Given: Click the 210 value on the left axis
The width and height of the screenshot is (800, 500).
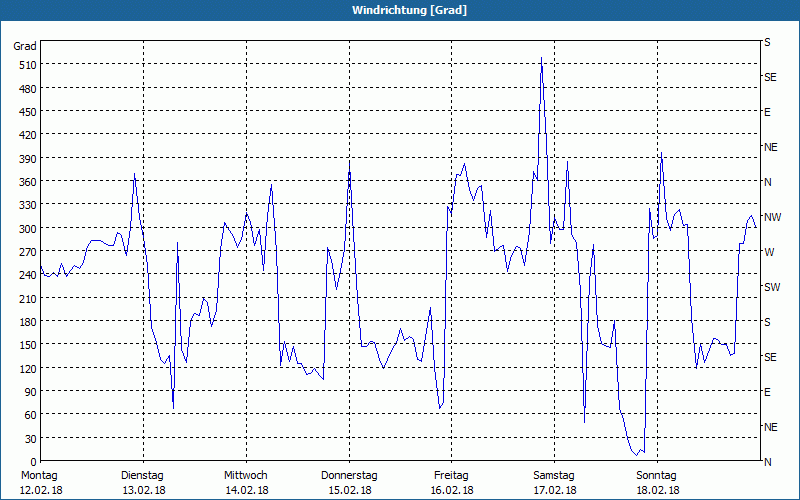Looking at the screenshot, I should [28, 298].
